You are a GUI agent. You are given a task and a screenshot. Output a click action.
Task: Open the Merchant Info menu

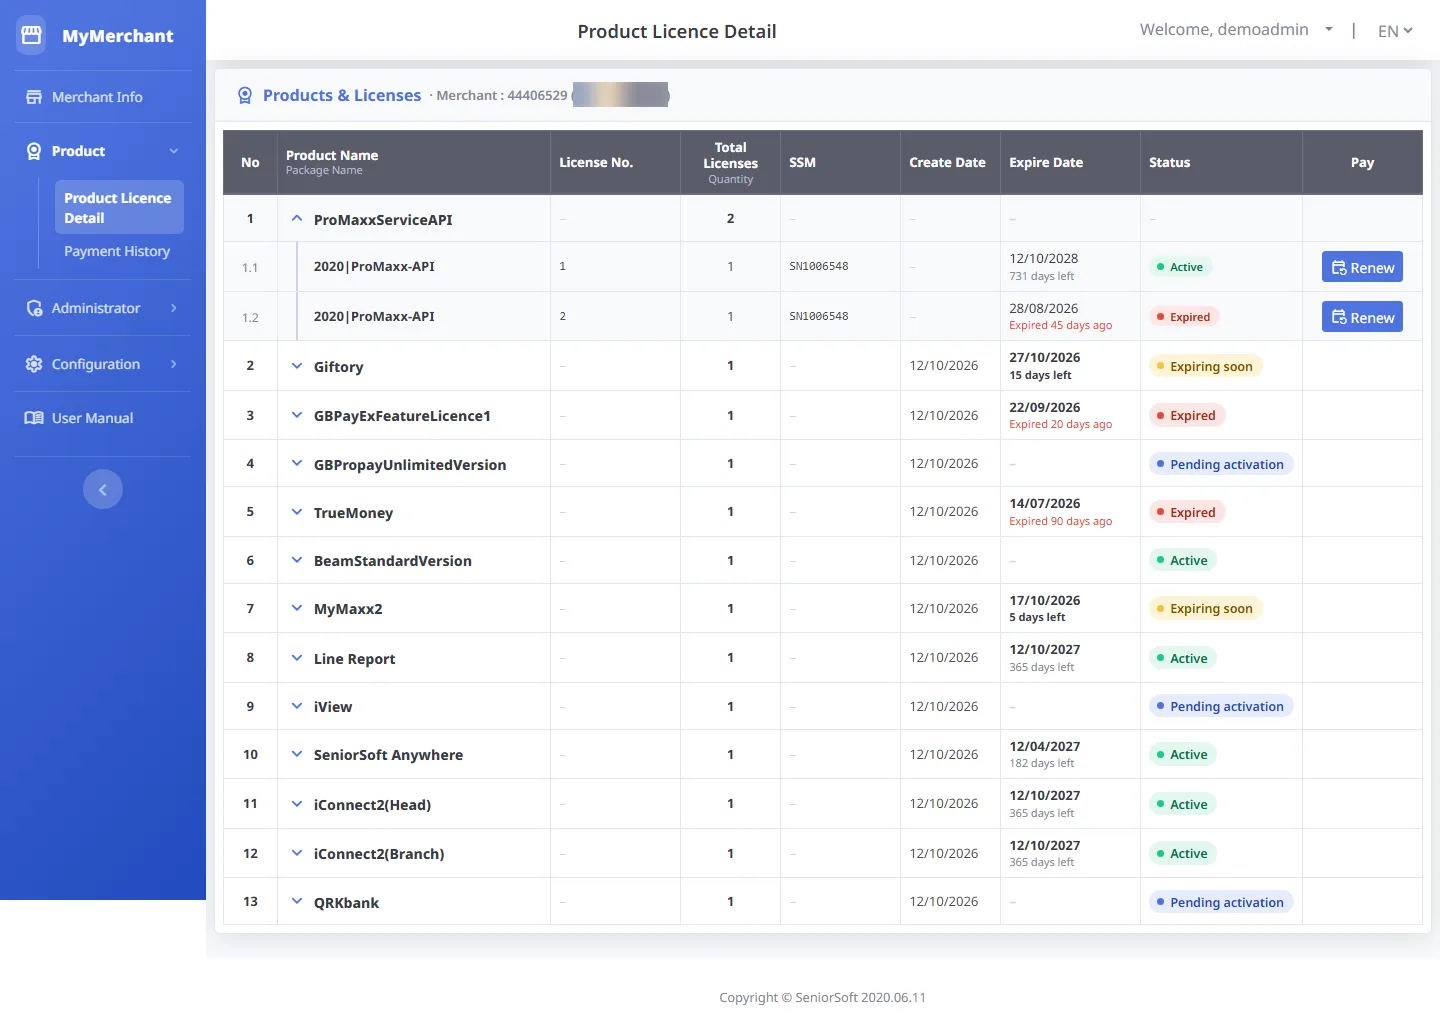[97, 97]
